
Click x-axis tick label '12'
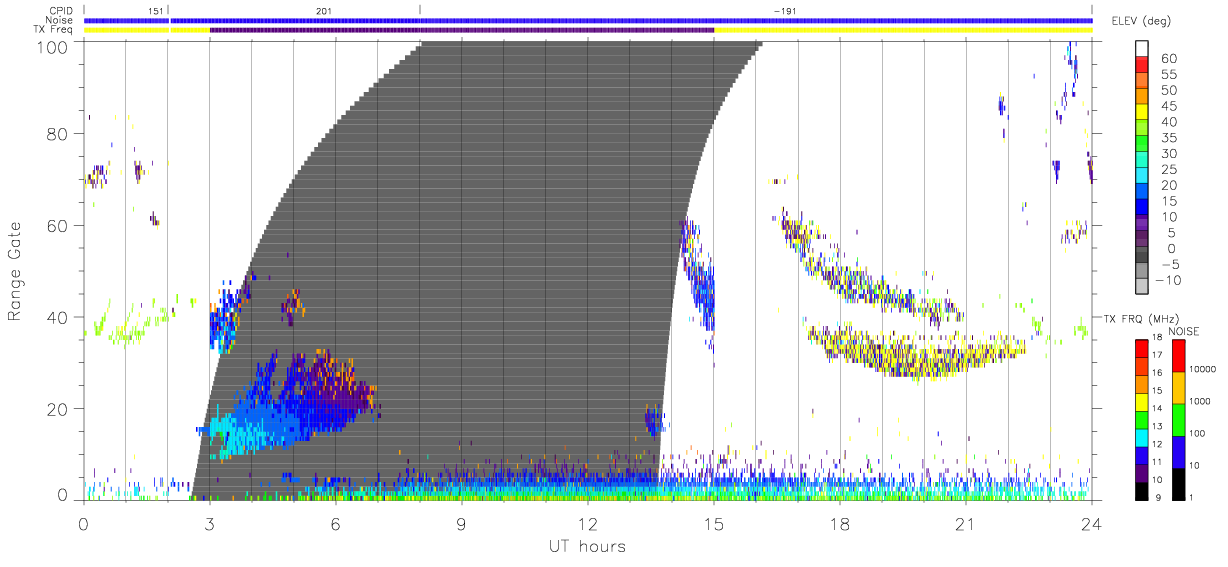click(588, 523)
